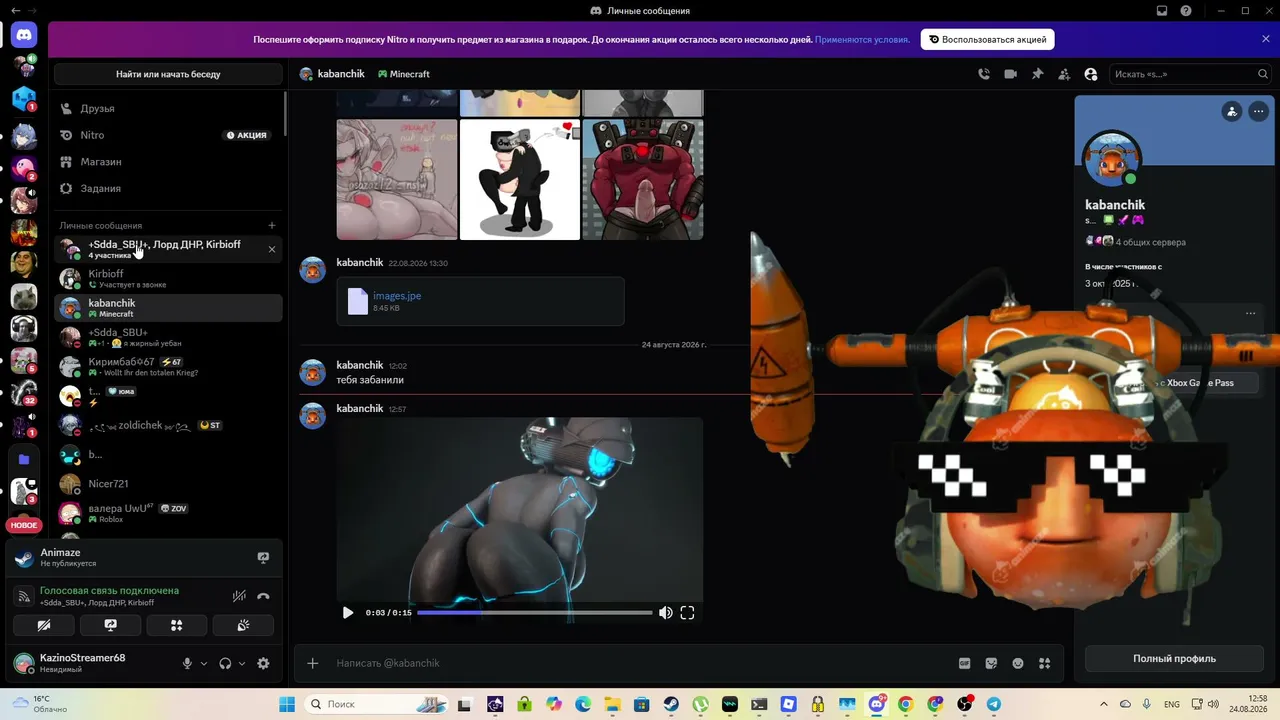
Task: Open user settings gear
Action: tap(263, 663)
